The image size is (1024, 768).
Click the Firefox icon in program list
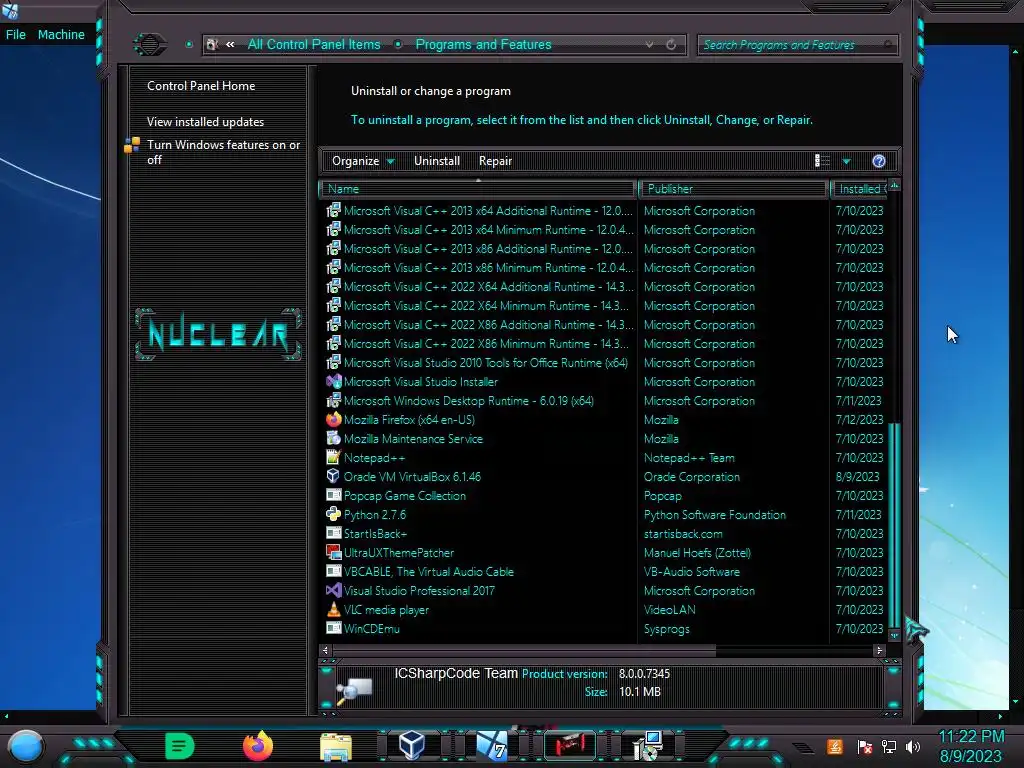coord(333,419)
